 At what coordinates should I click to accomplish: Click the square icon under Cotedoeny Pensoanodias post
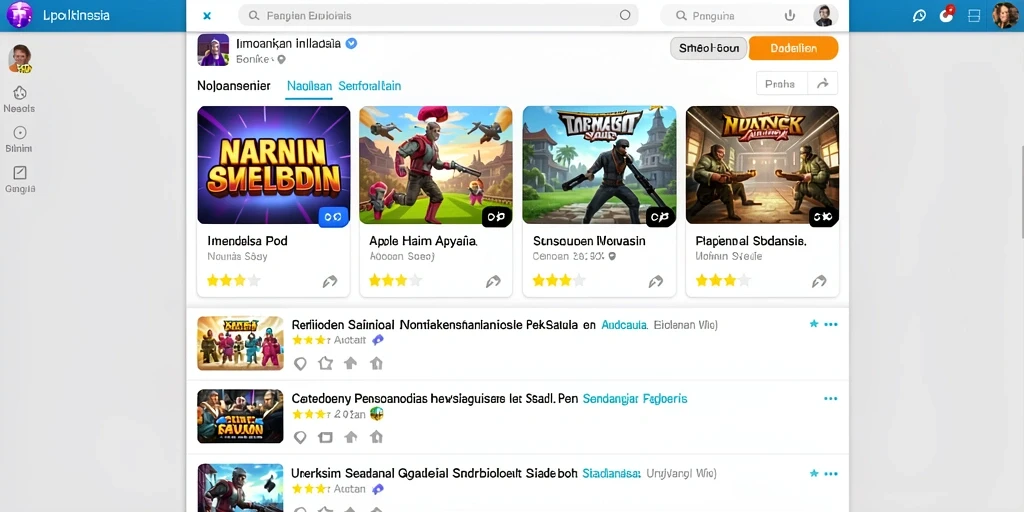point(325,438)
